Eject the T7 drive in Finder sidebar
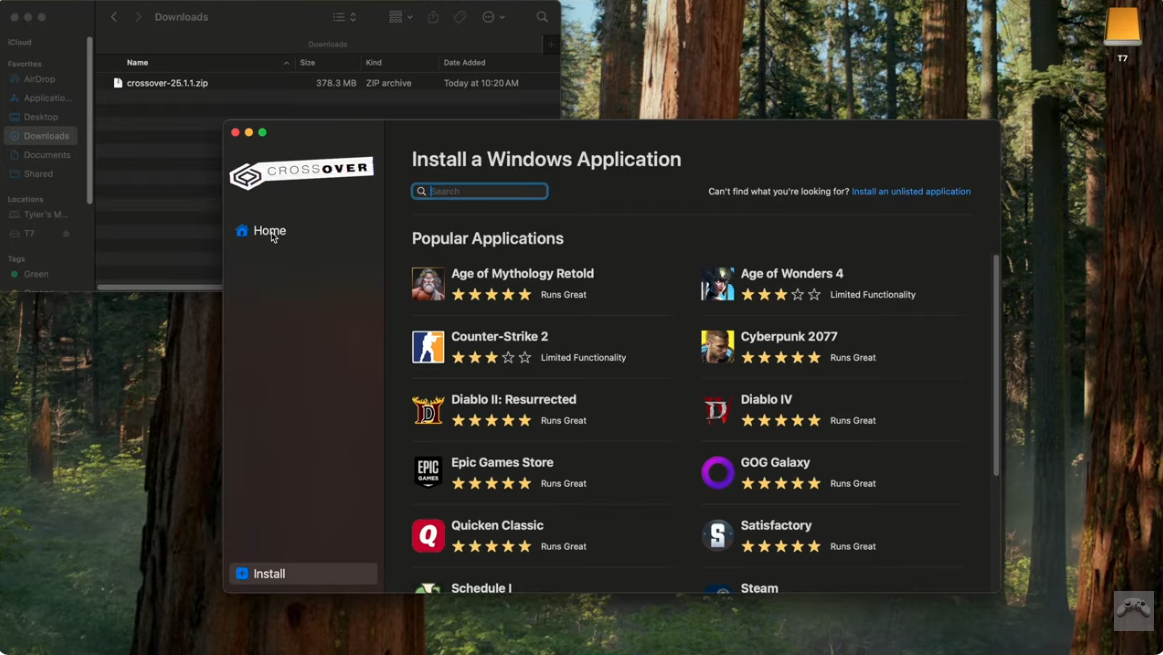Image resolution: width=1163 pixels, height=655 pixels. click(66, 234)
